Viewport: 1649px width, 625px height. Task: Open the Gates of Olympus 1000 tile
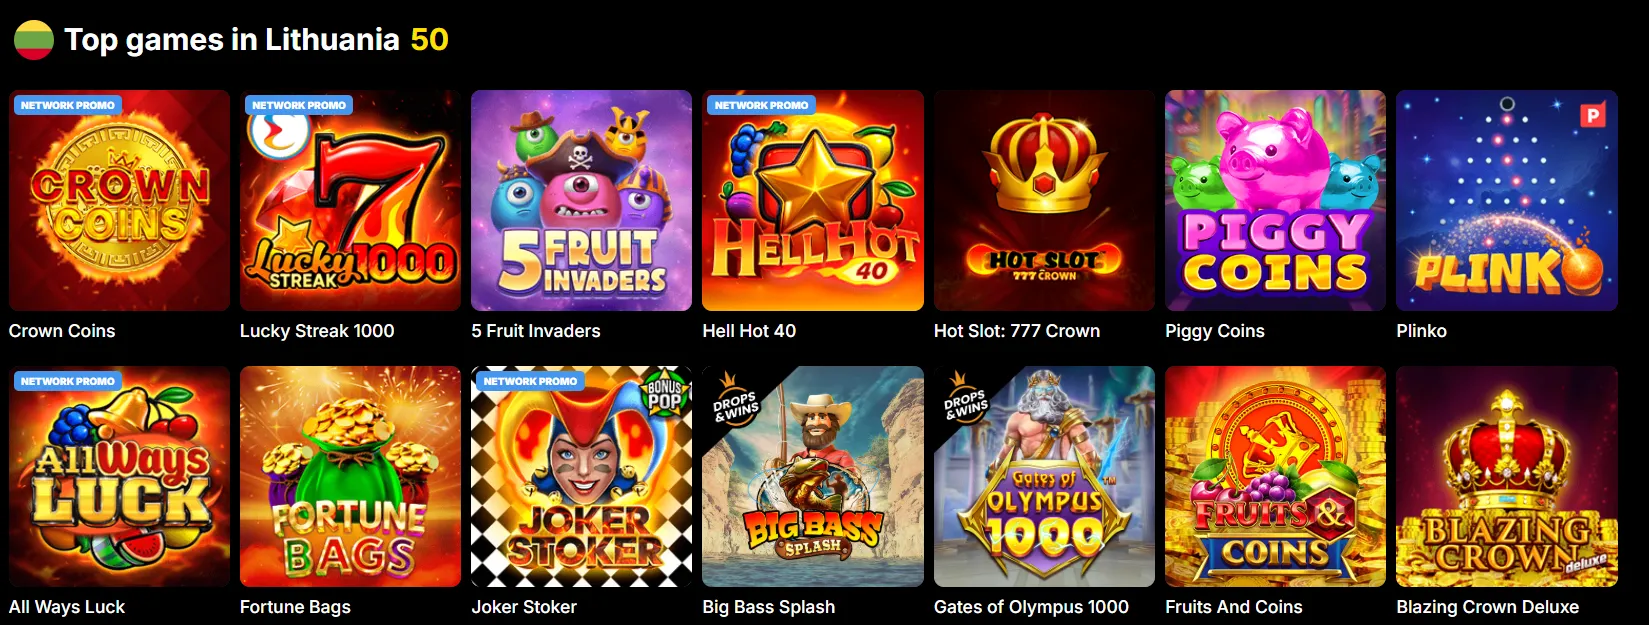coord(1044,476)
